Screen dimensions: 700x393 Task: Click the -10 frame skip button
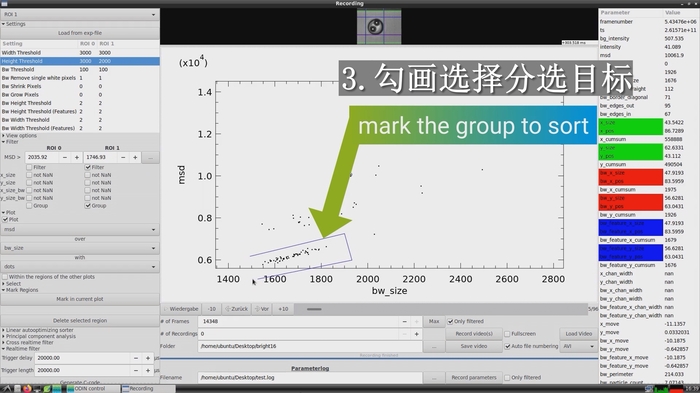point(212,309)
